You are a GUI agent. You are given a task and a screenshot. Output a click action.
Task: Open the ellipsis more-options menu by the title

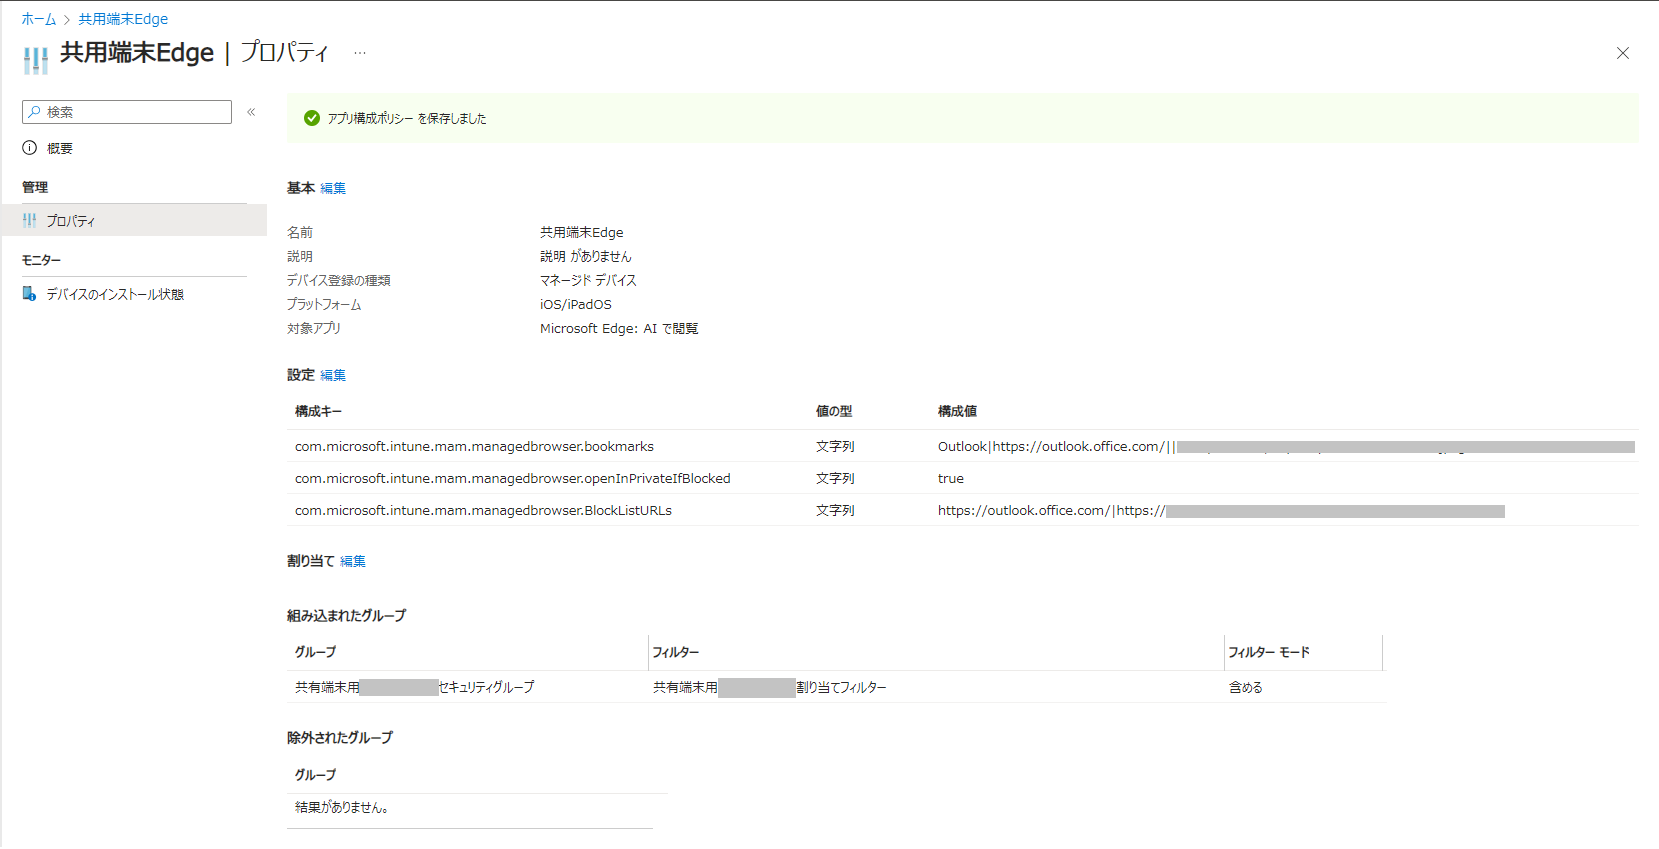(360, 53)
